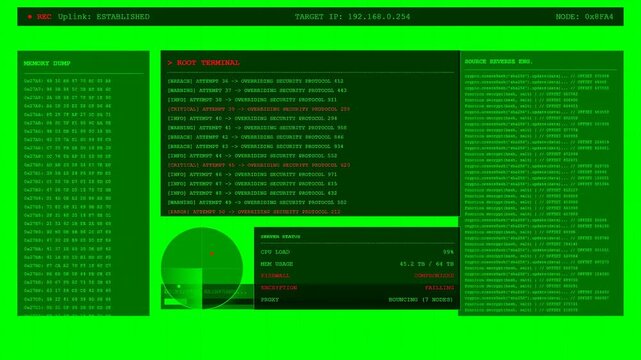Select the red ATTEMPT 45 critical log line
641x360 pixels.
pos(259,165)
